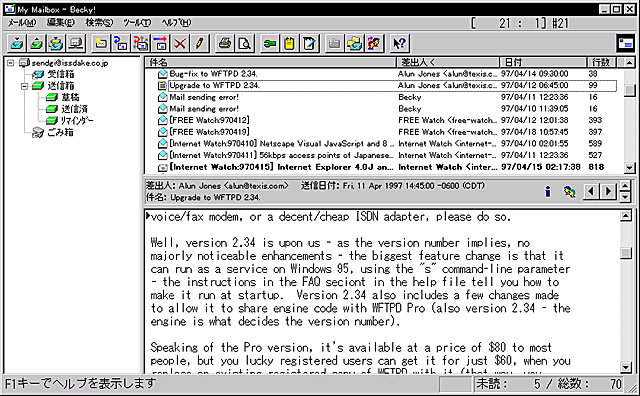Collapse the 送信箱 folder tree node
The width and height of the screenshot is (640, 396).
(x=24, y=86)
